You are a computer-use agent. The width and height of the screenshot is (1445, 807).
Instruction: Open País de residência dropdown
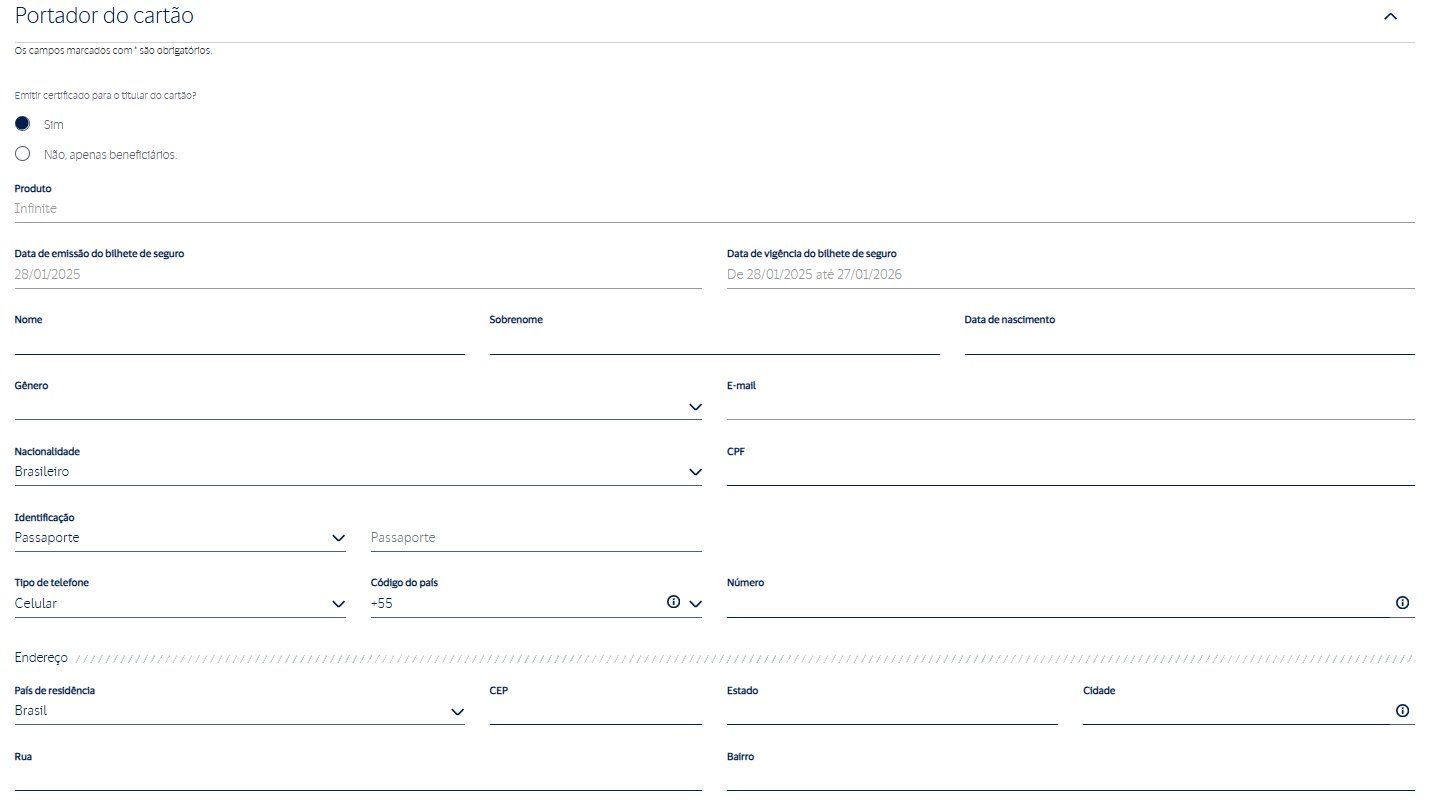[240, 711]
